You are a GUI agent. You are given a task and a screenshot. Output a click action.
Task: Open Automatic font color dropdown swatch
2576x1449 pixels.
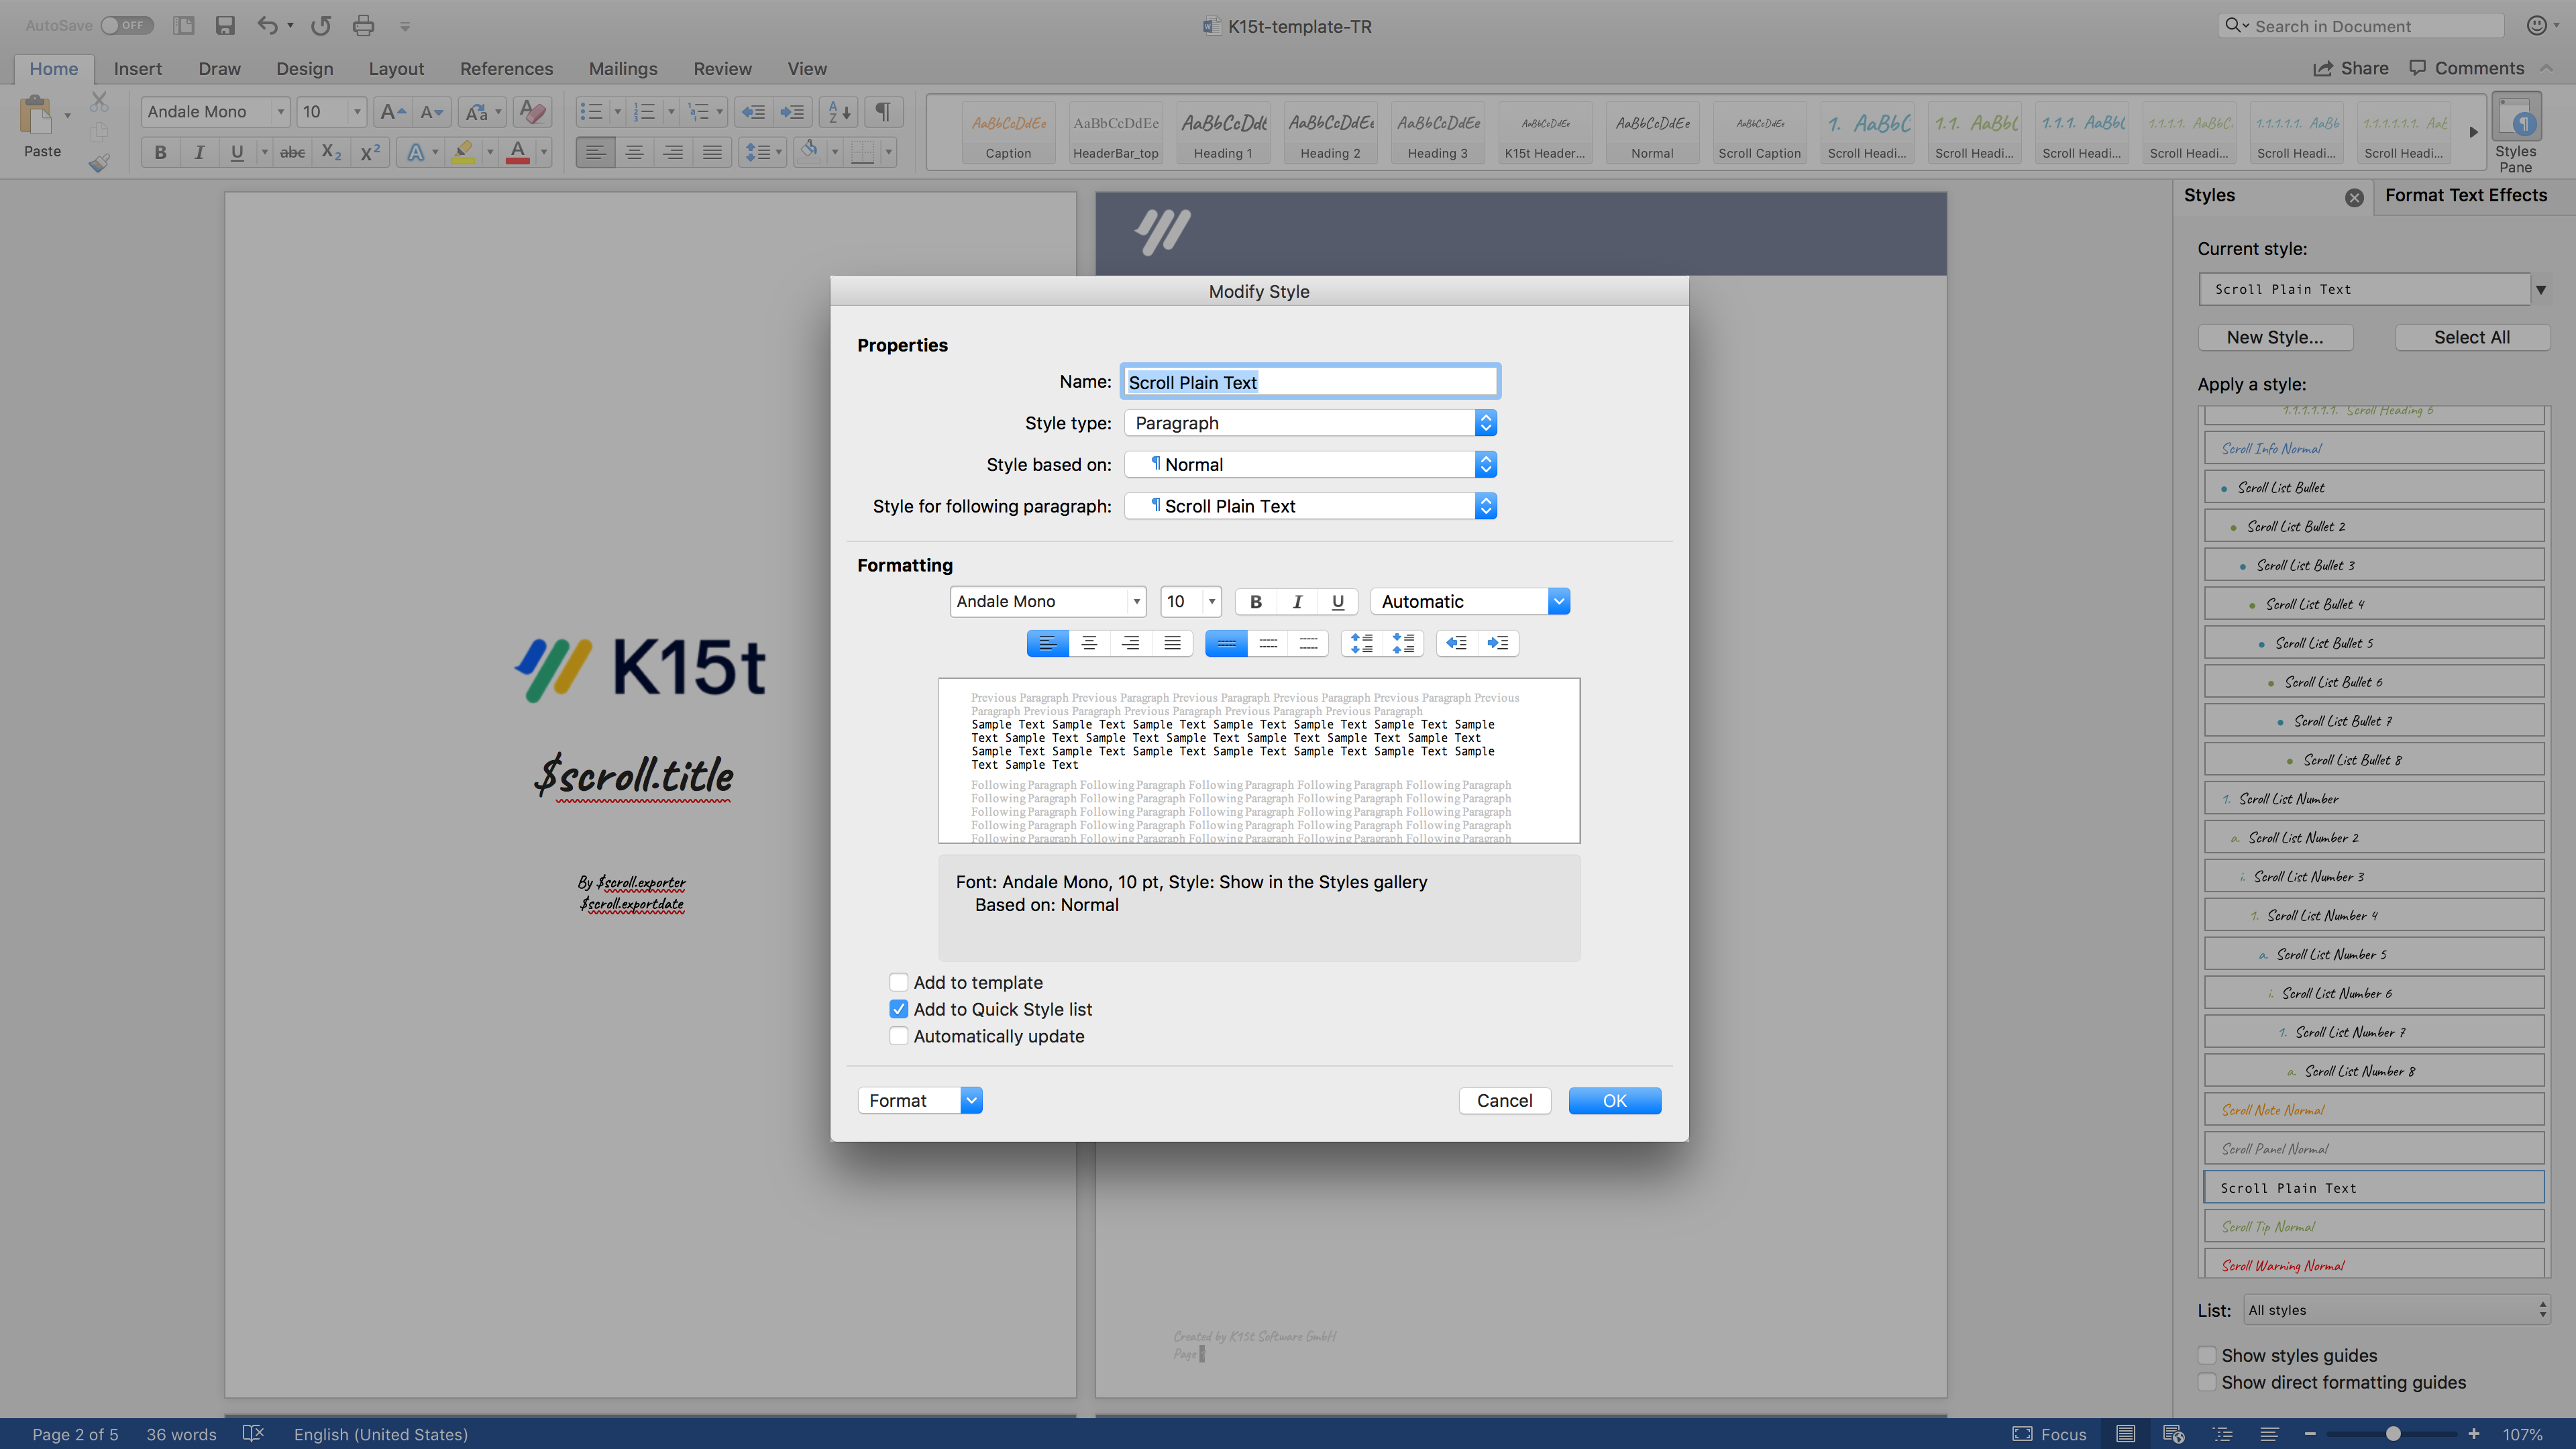coord(1558,601)
